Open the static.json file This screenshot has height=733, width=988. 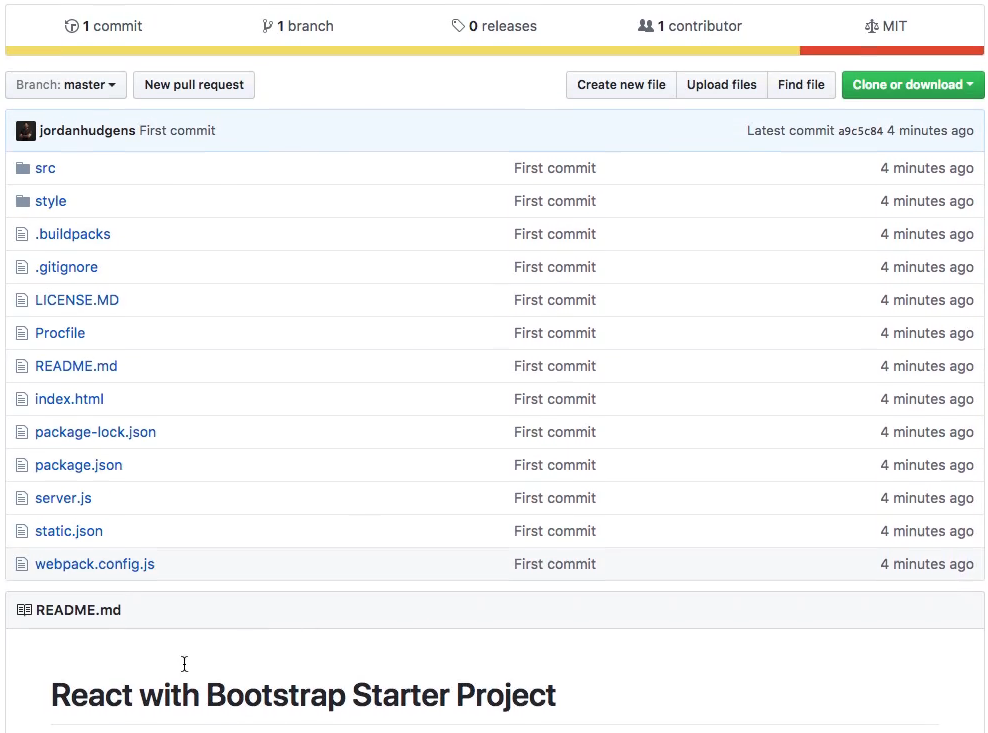click(69, 531)
